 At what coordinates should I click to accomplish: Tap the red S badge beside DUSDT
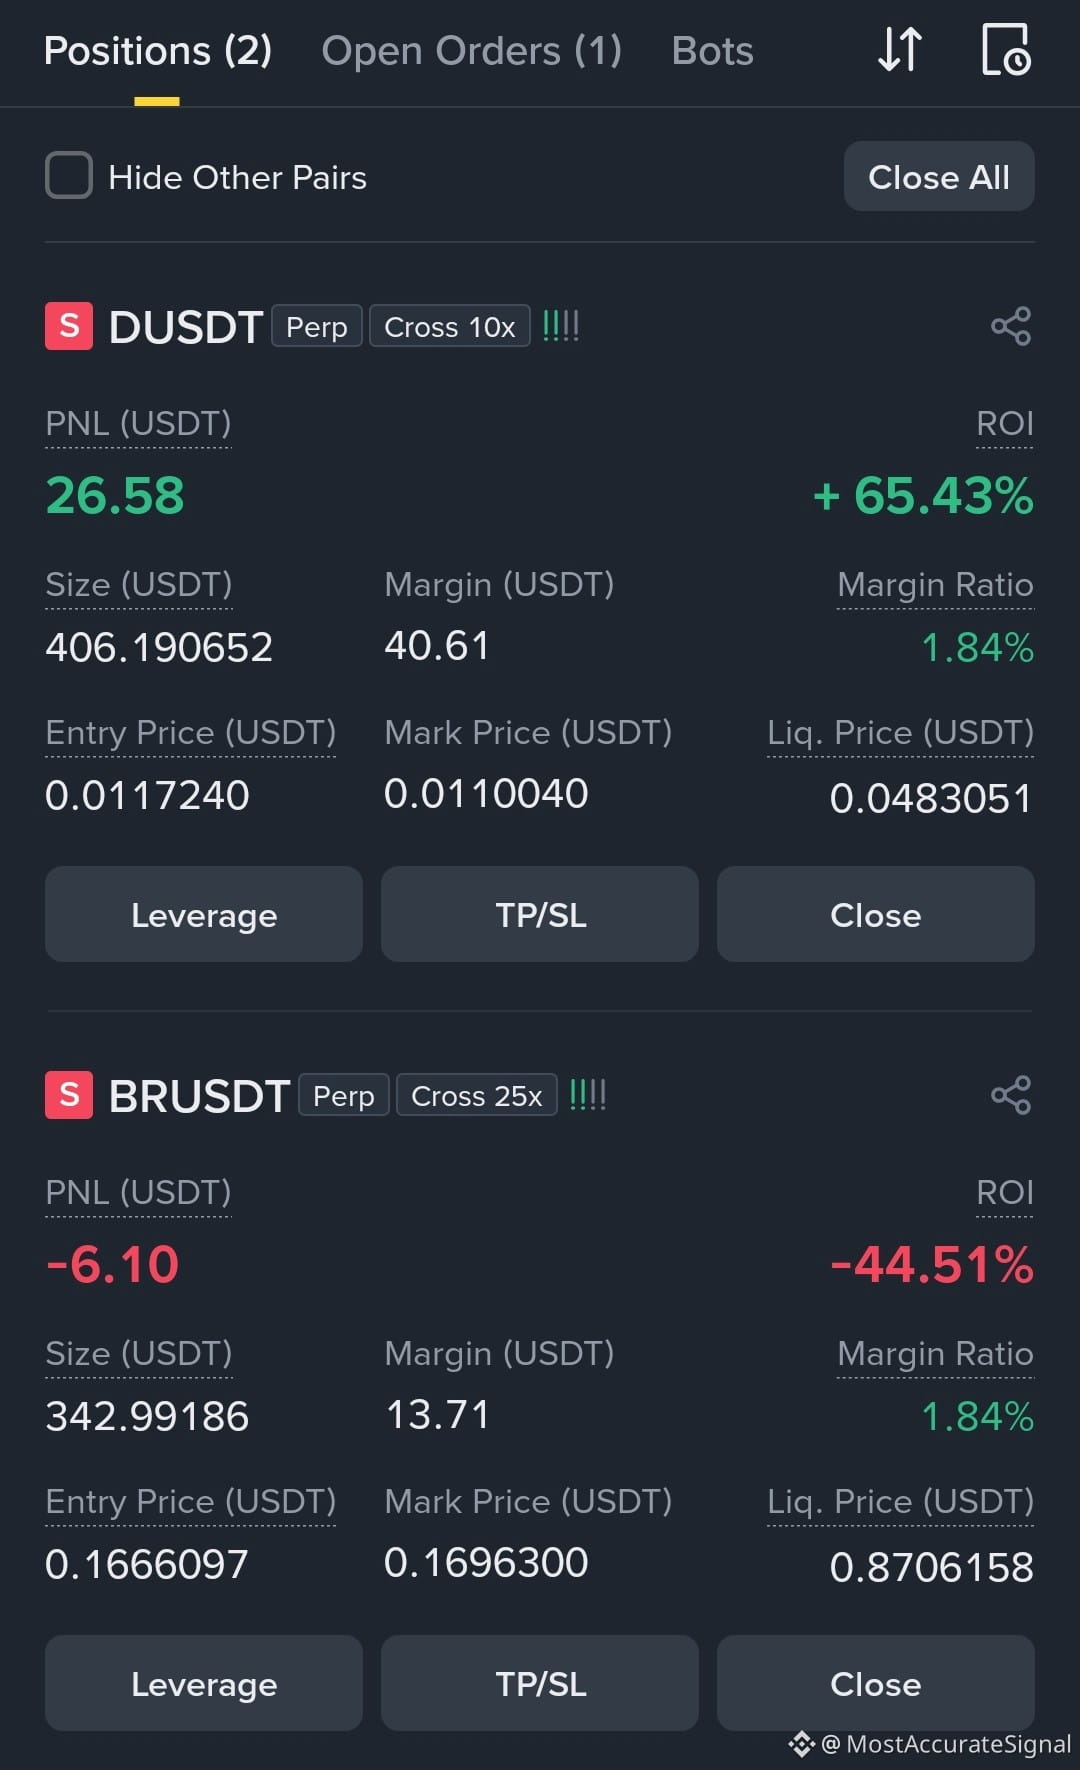[x=69, y=326]
